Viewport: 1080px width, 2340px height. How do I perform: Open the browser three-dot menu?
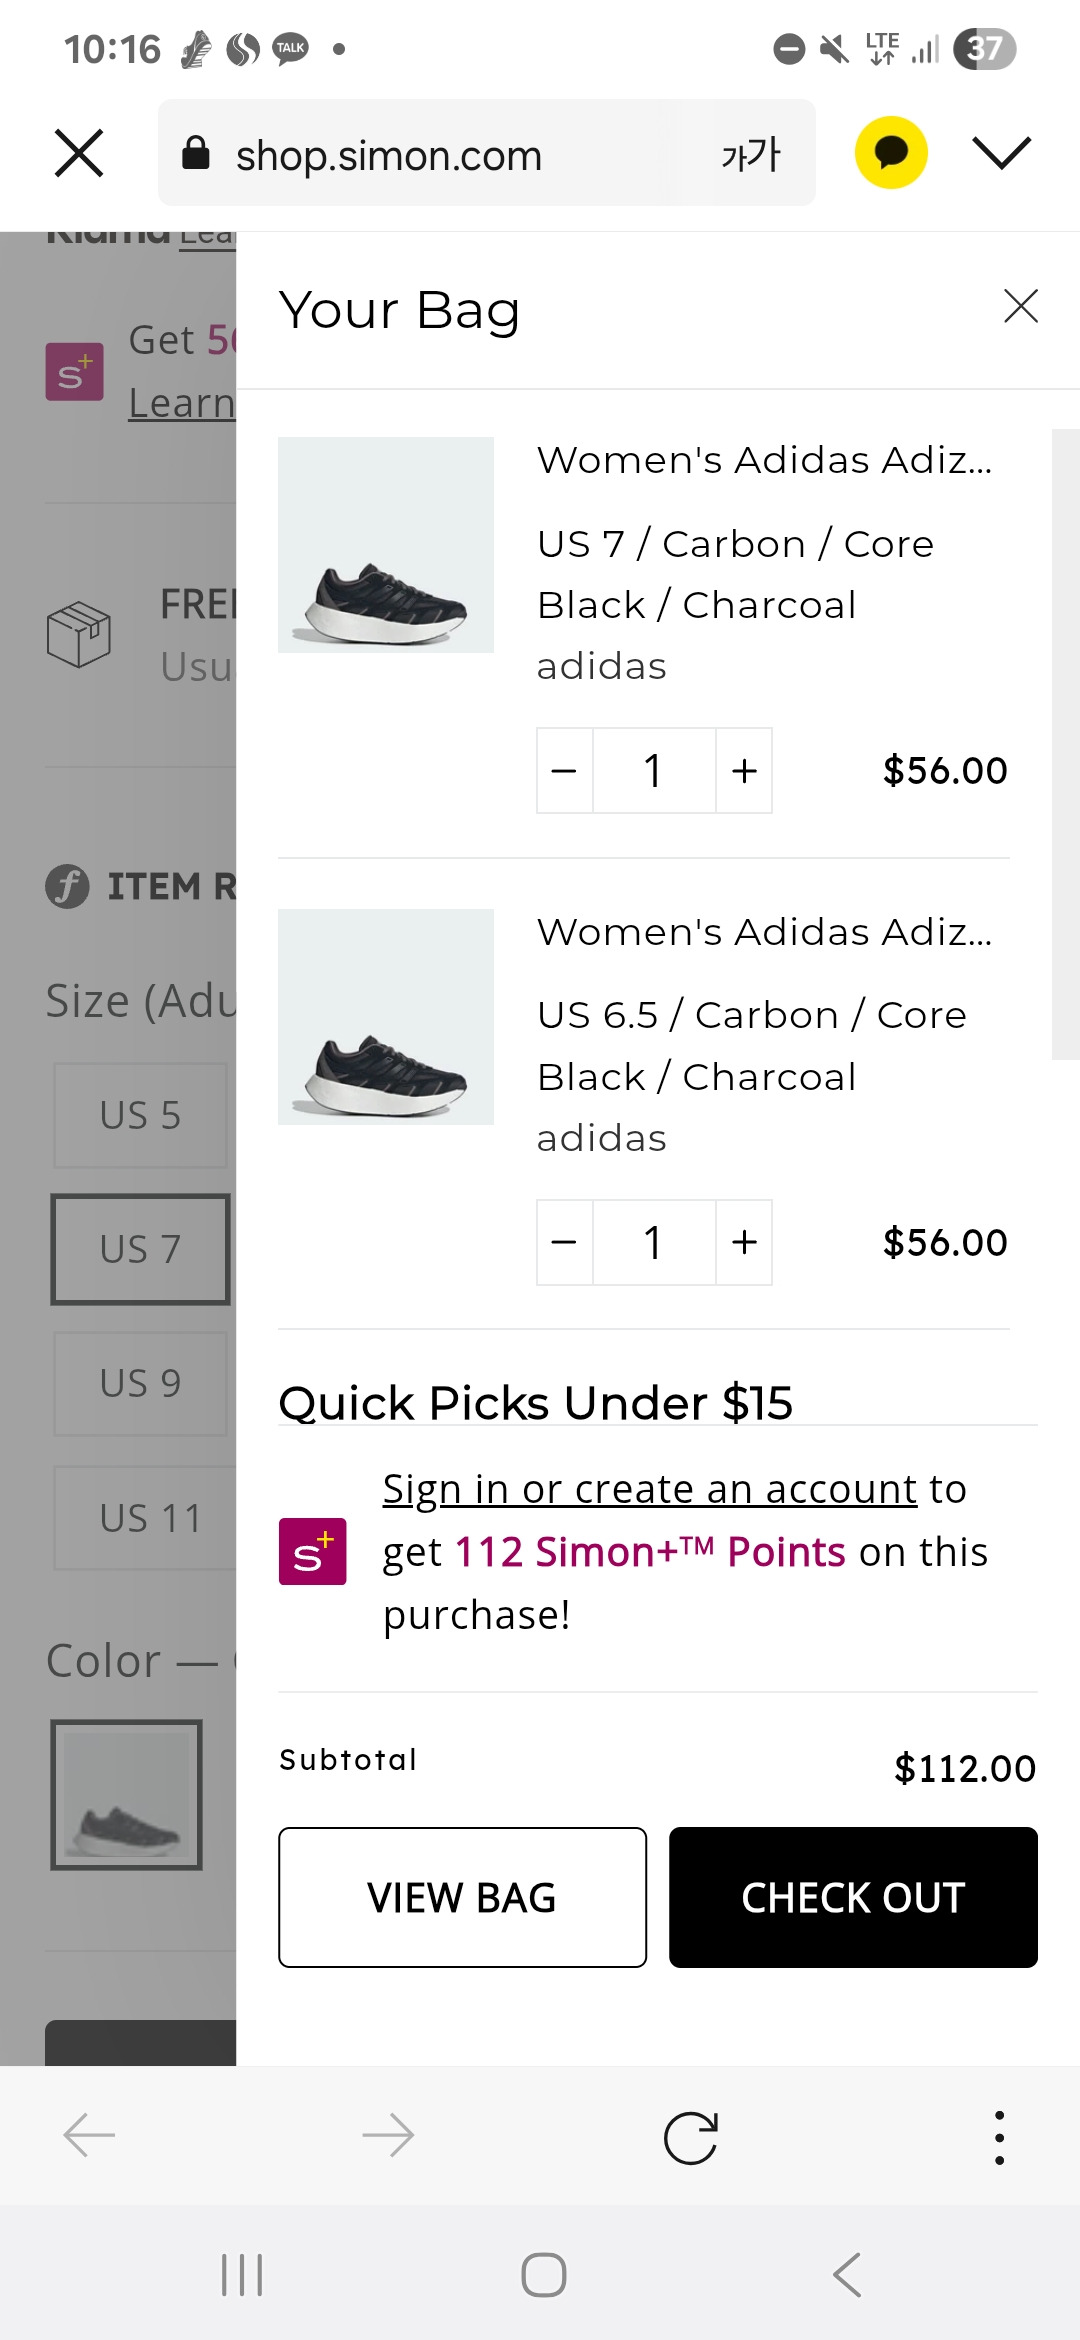[999, 2138]
